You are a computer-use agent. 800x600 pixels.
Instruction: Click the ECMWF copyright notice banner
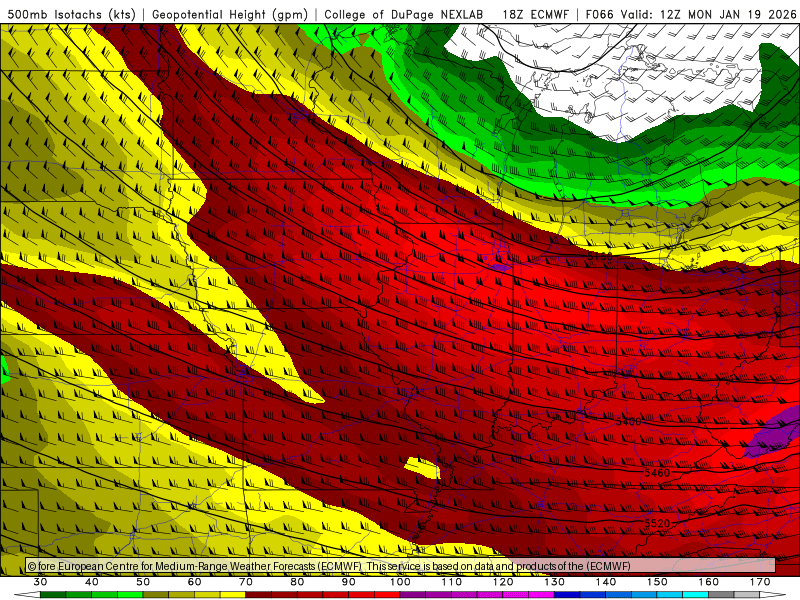pos(401,566)
